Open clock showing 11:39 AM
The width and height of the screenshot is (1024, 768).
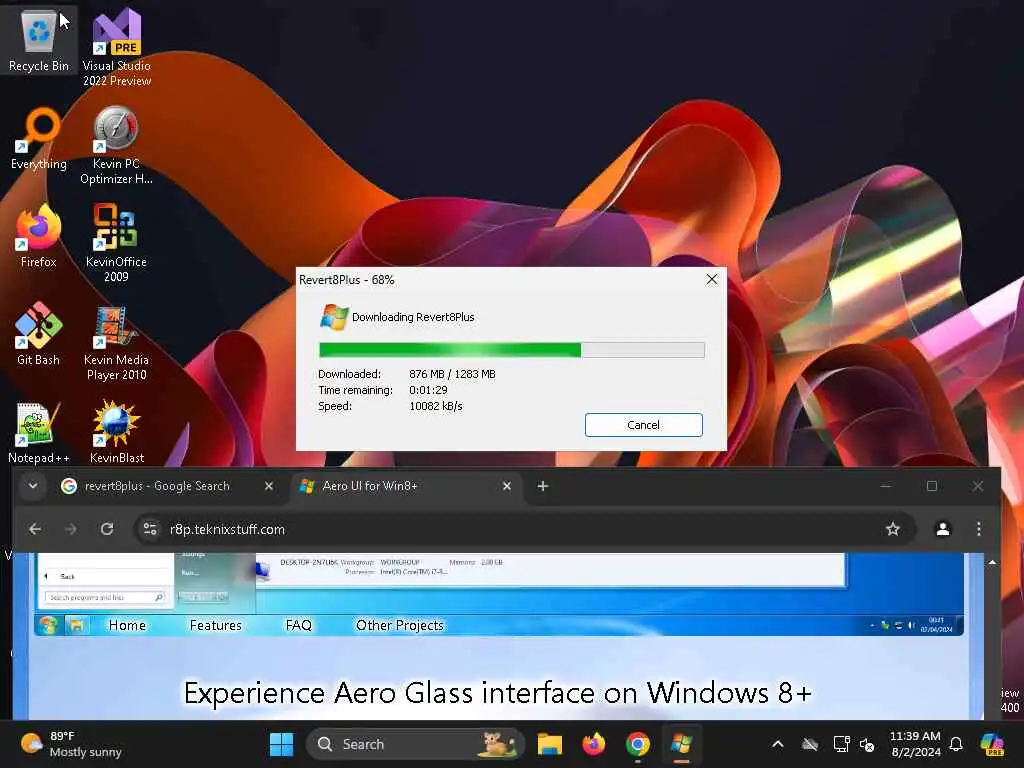[916, 744]
